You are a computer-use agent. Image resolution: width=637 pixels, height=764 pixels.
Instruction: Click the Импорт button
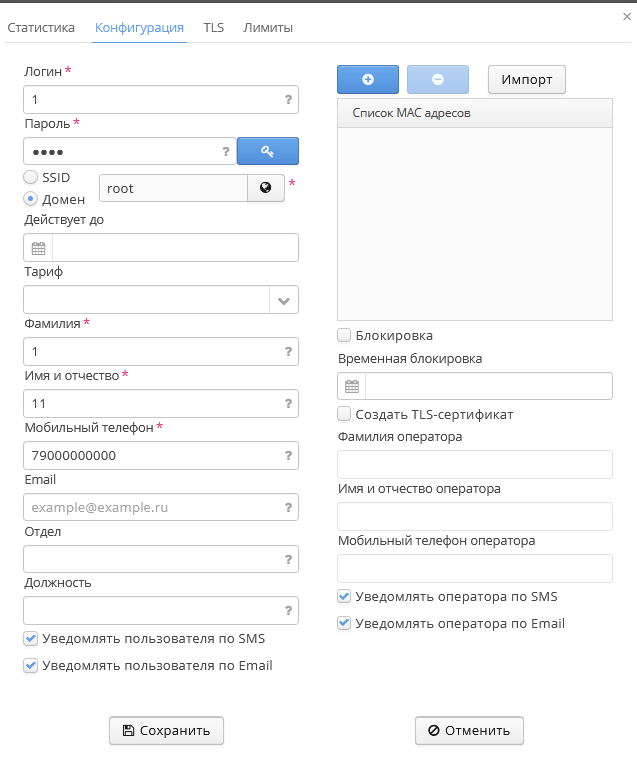click(527, 79)
